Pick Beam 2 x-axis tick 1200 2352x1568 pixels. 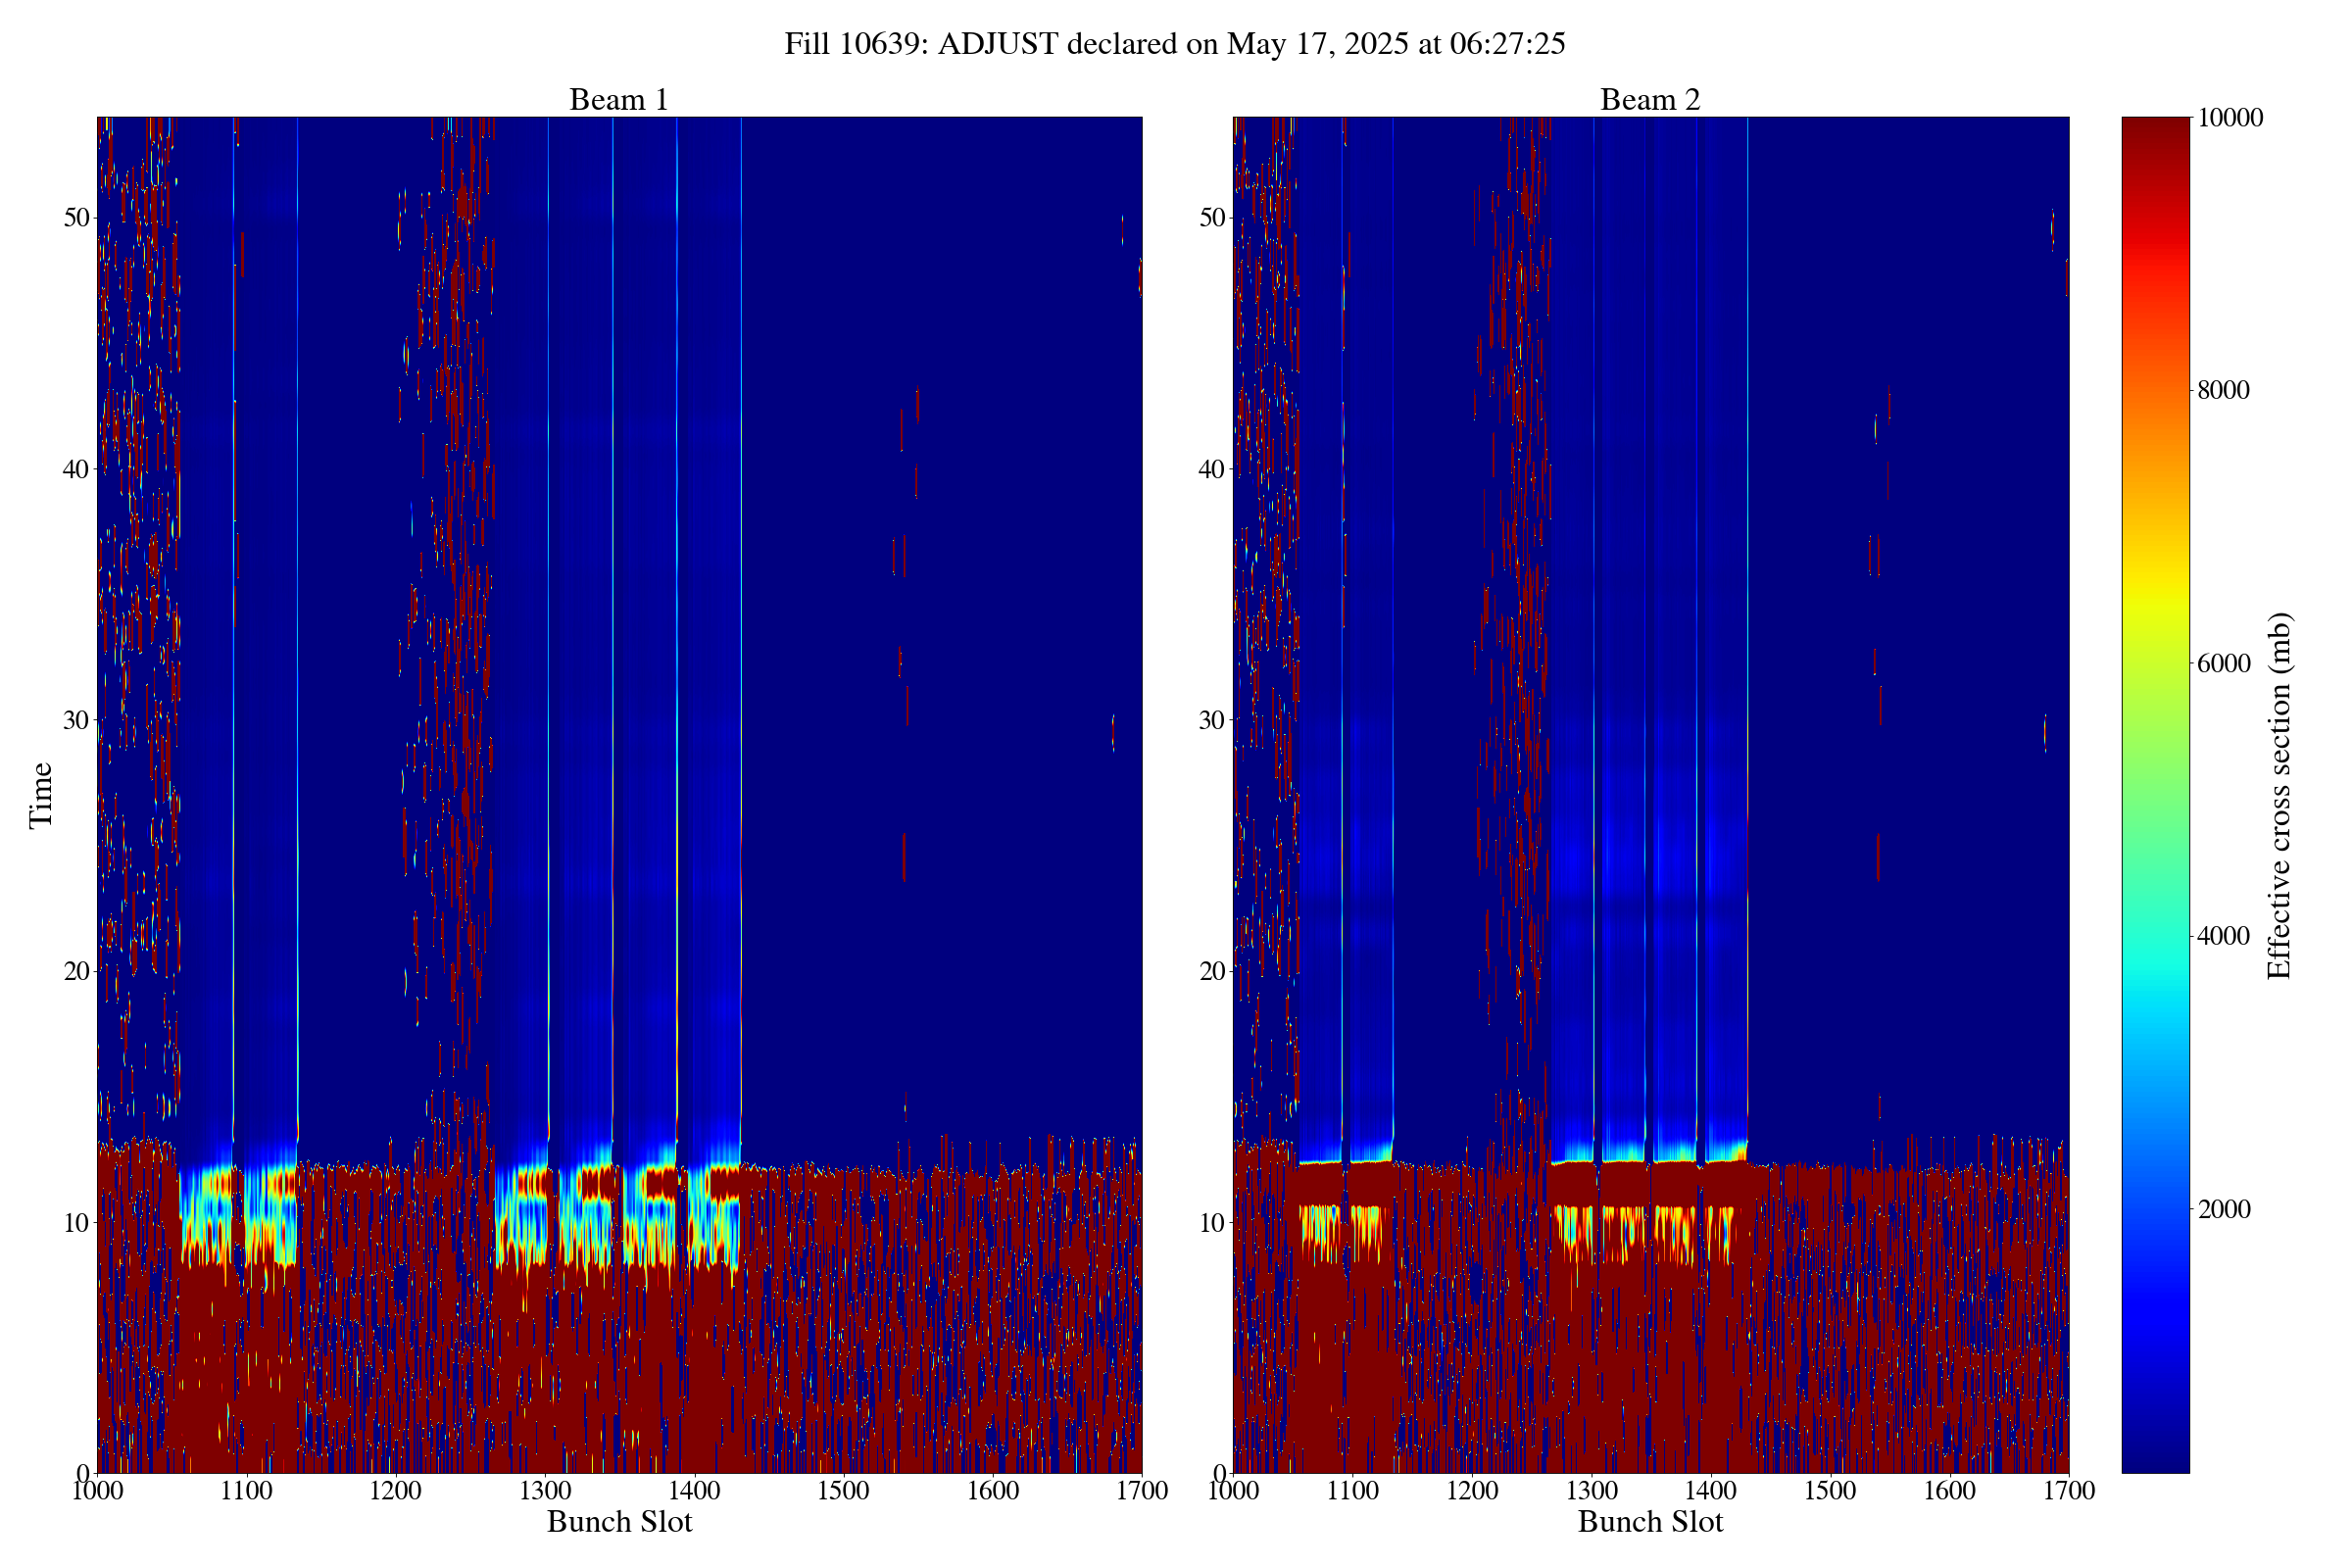(x=1472, y=1491)
